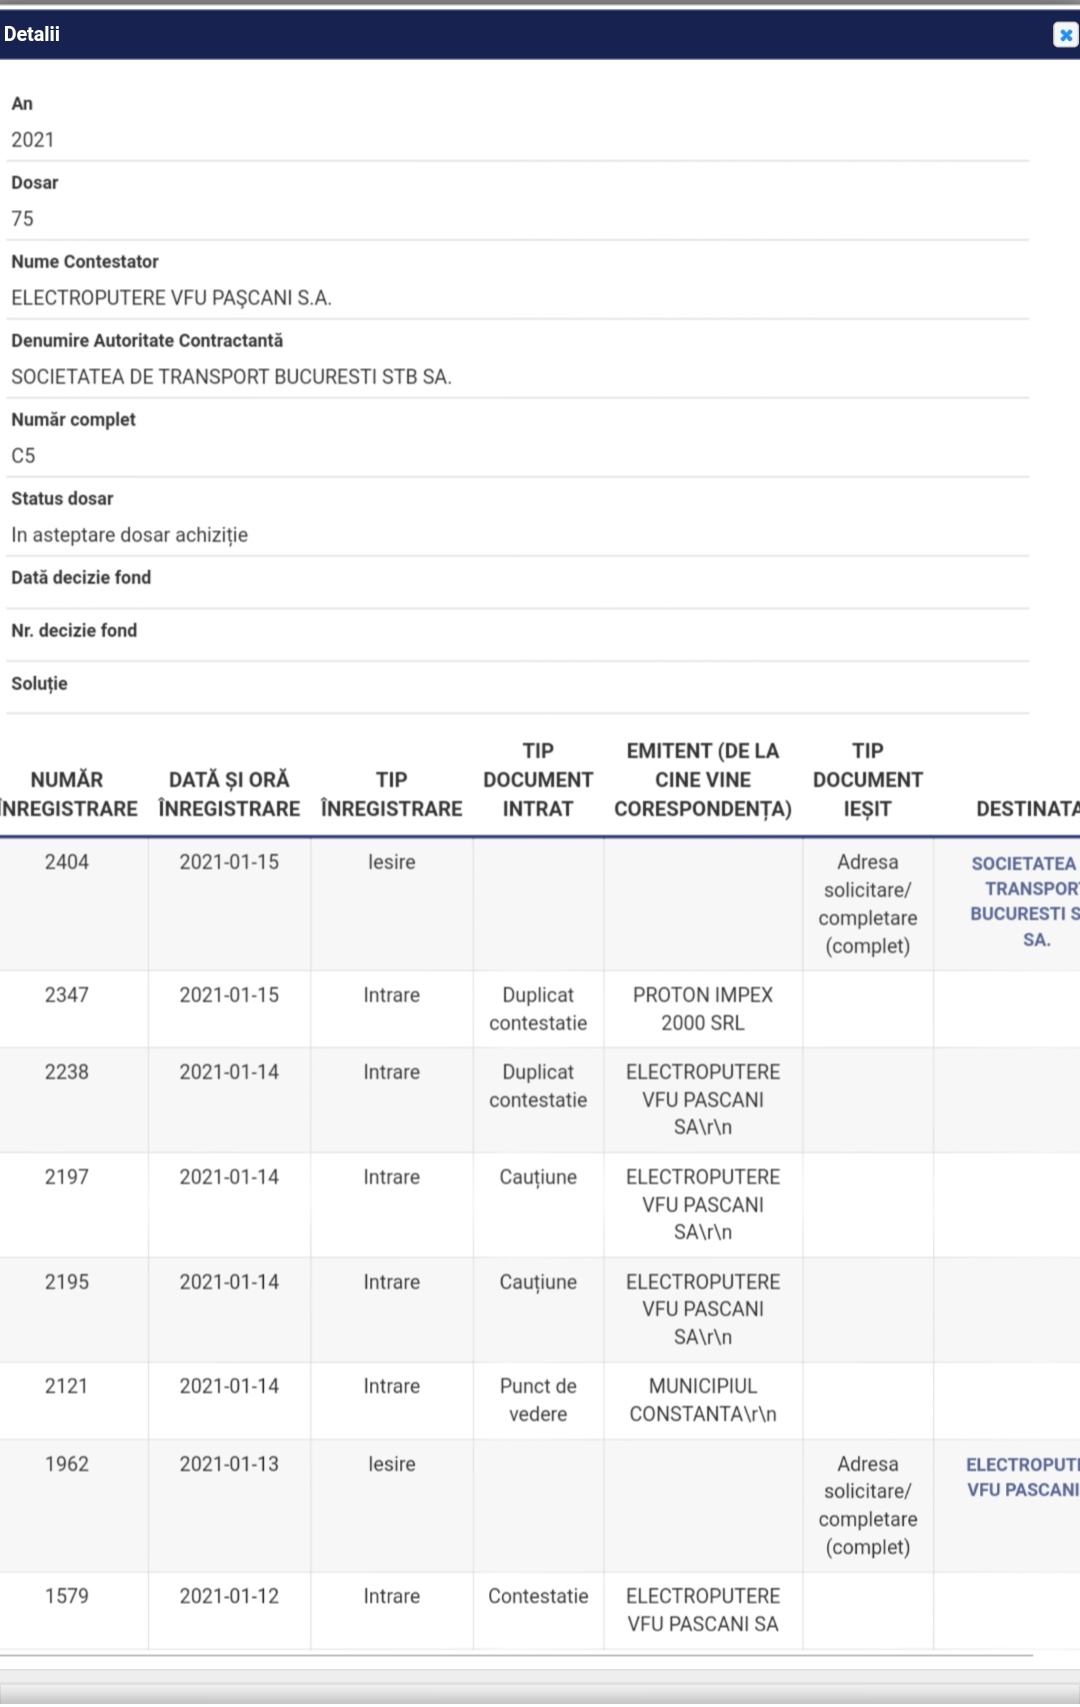Screen dimensions: 1080x1707
Task: Click PROTON IMPEX 2000 SRL cell
Action: tap(703, 1009)
